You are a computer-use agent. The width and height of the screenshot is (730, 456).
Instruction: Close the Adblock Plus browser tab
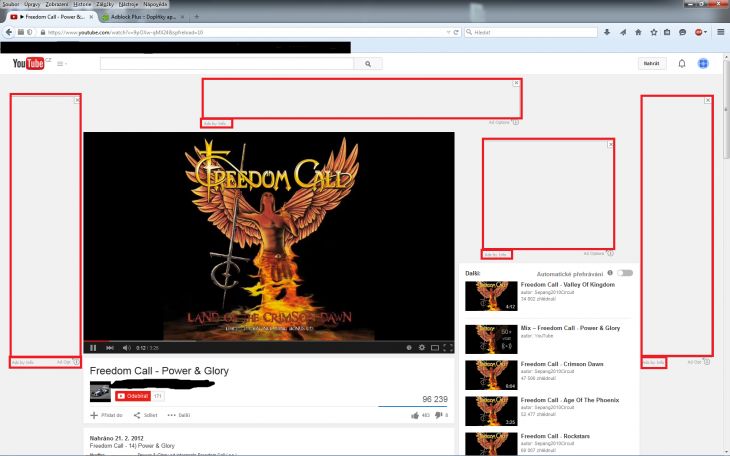(x=182, y=17)
